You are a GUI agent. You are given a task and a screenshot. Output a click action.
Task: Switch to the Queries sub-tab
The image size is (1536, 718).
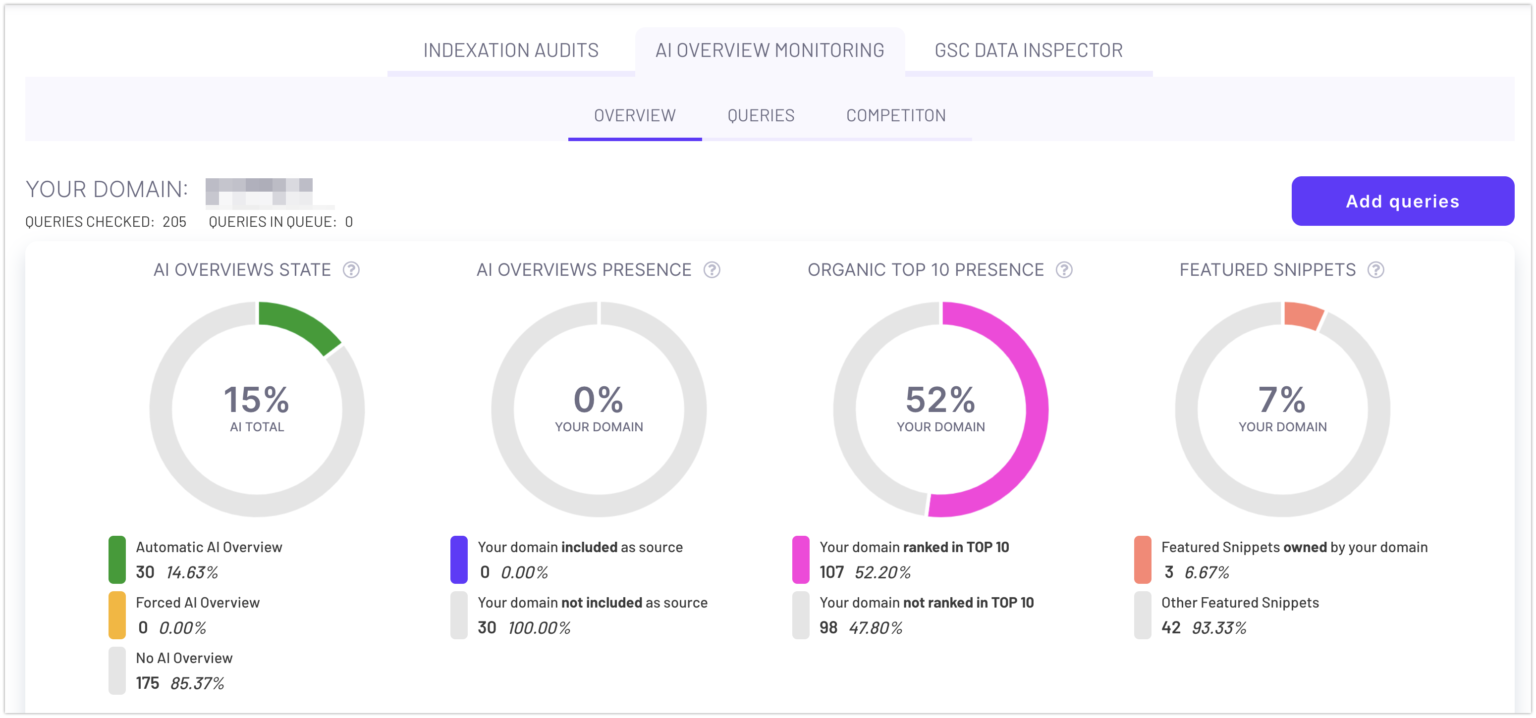point(761,115)
